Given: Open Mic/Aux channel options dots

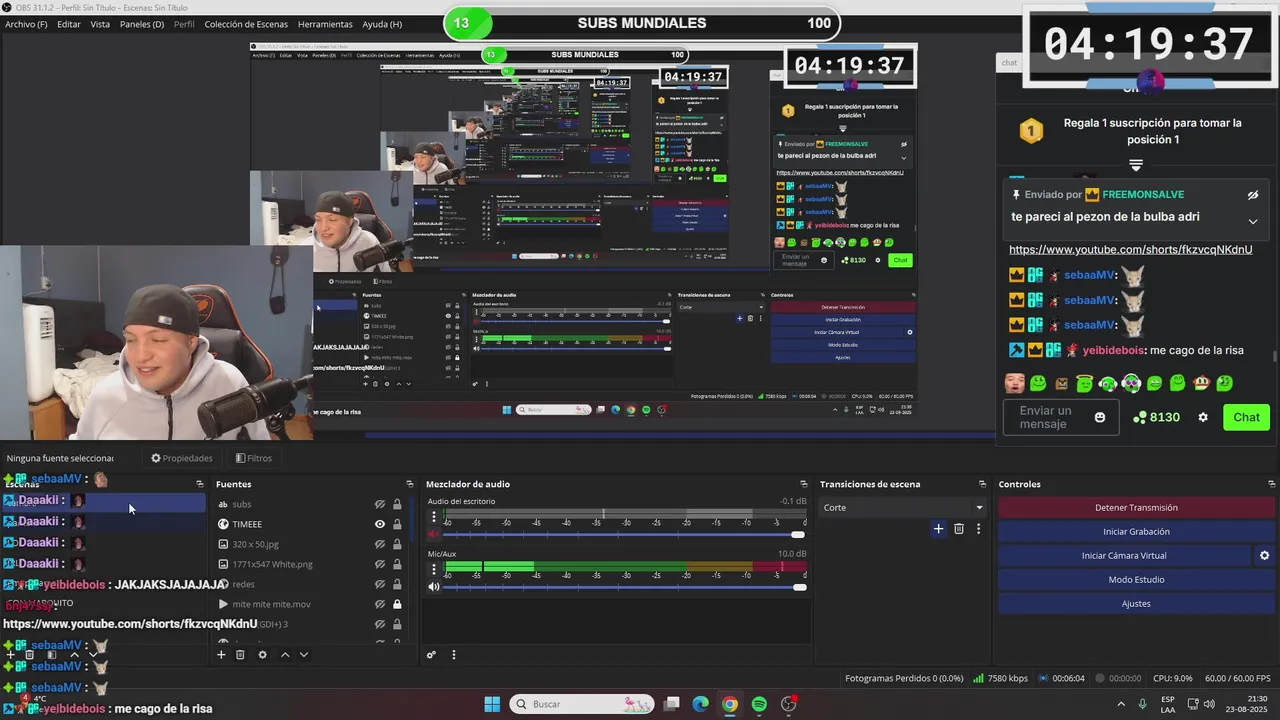Looking at the screenshot, I should pos(434,570).
